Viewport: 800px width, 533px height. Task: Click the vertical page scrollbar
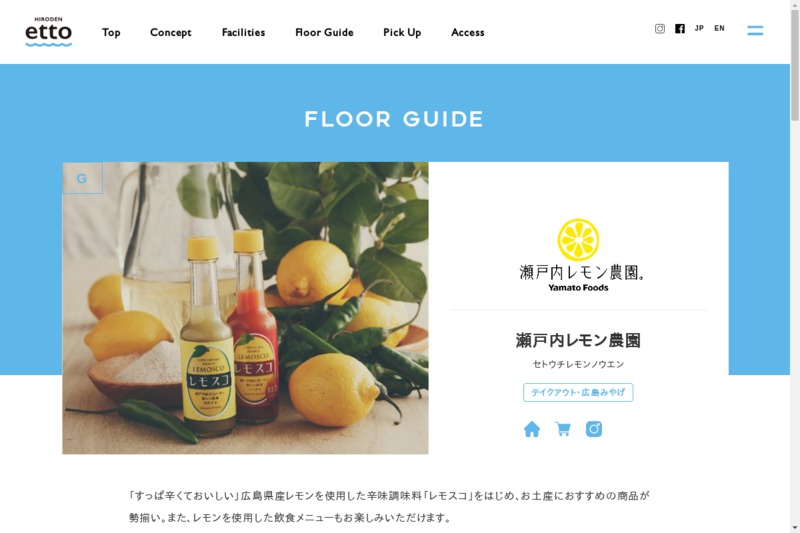pos(795,266)
